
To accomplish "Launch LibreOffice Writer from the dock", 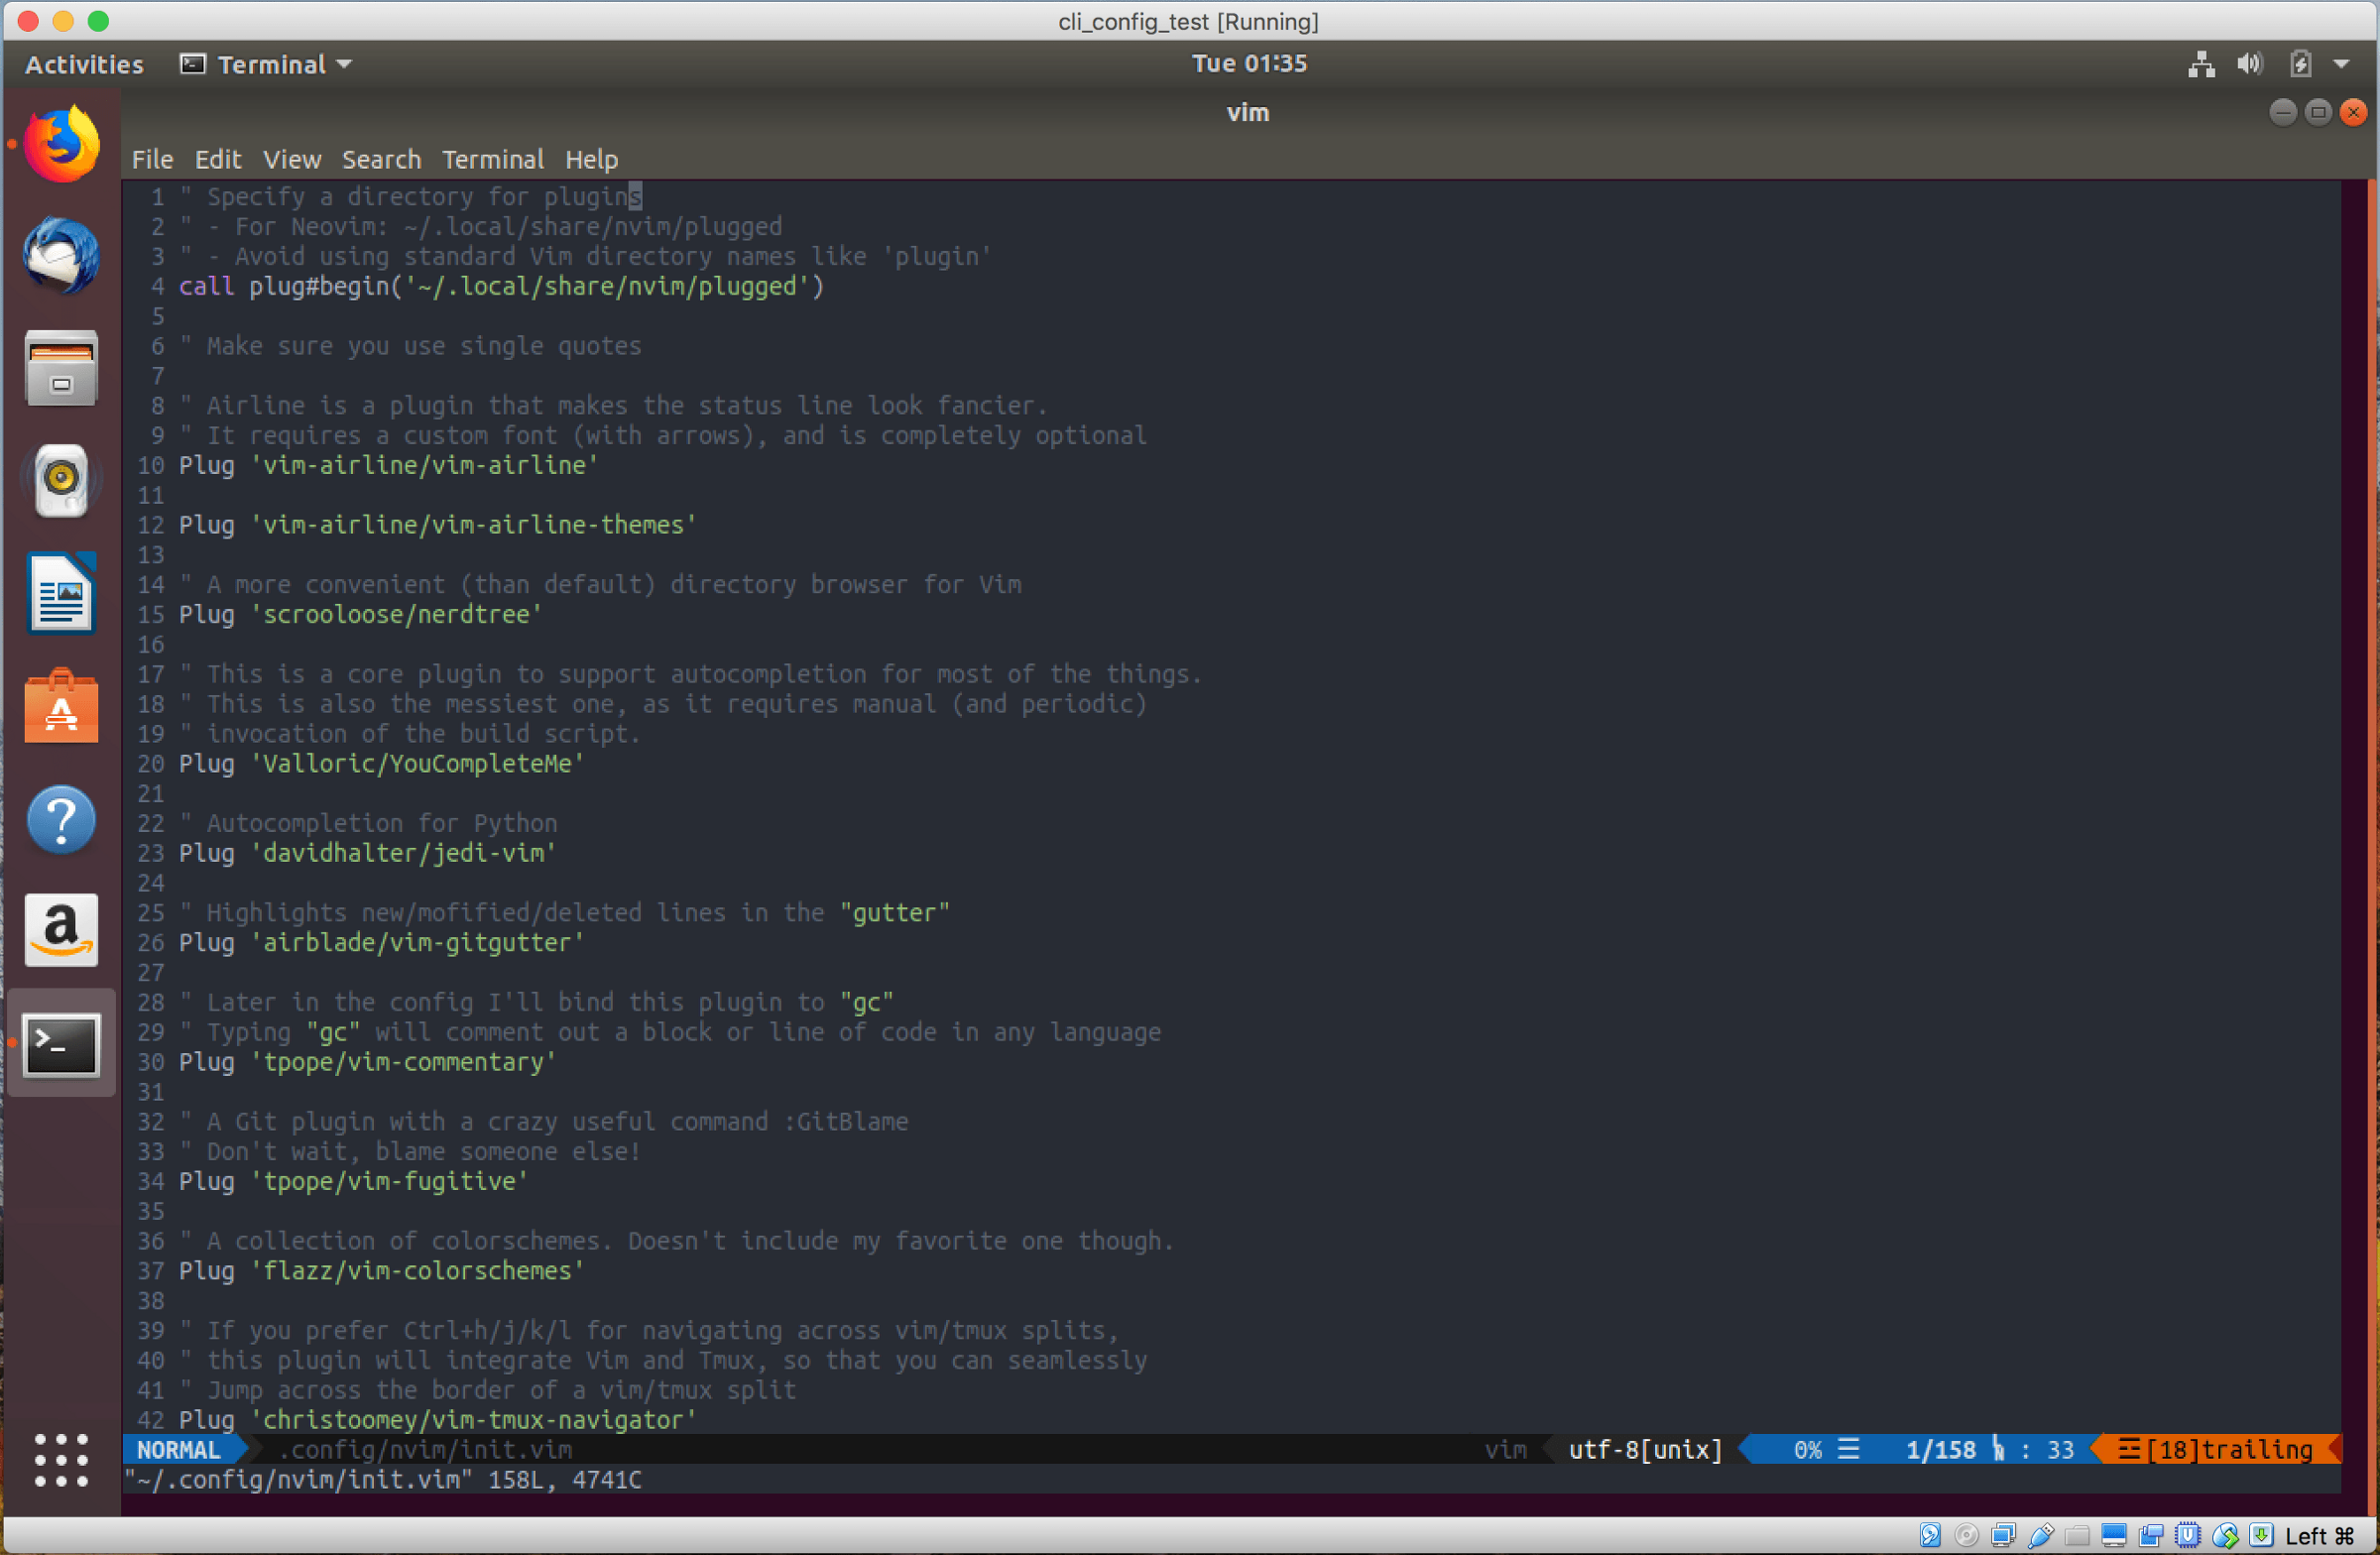I will click(61, 594).
